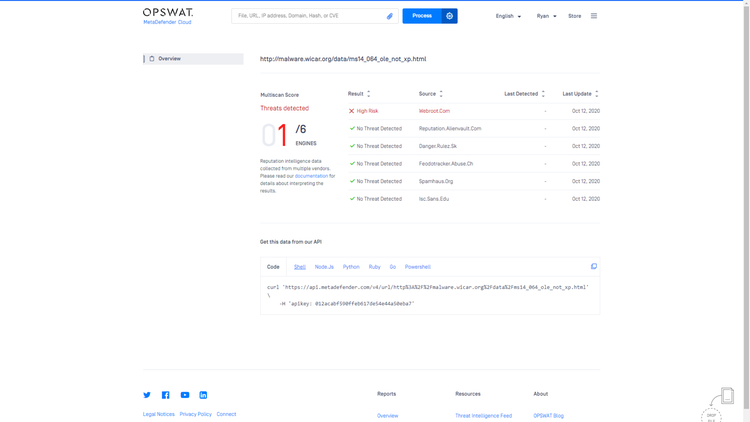The image size is (750, 422).
Task: Click the About footer heading
Action: (x=540, y=394)
